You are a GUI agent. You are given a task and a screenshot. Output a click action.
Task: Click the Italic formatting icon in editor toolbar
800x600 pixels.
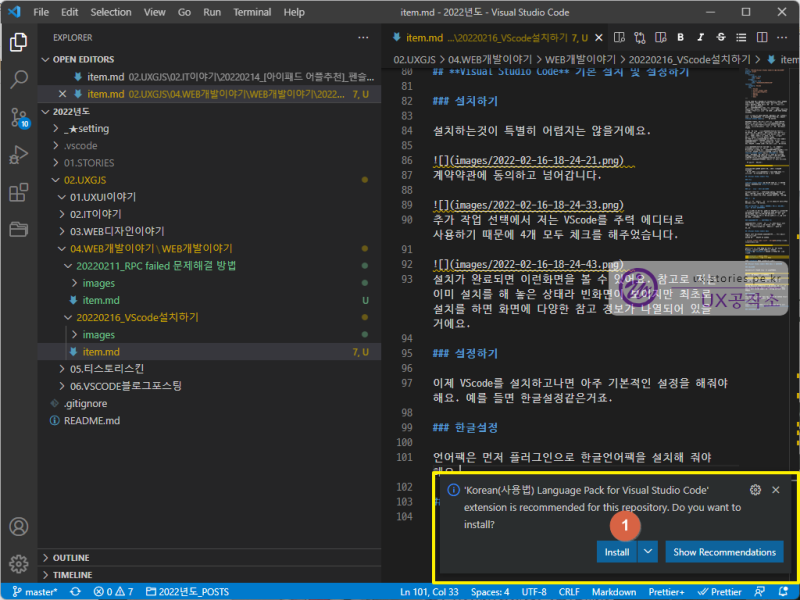tap(701, 37)
